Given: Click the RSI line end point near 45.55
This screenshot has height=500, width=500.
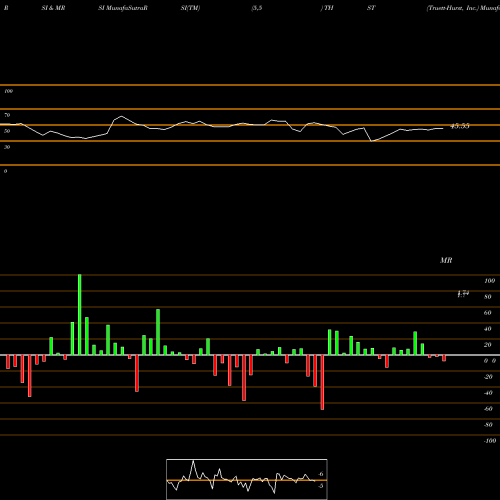Looking at the screenshot, I should click(x=443, y=128).
